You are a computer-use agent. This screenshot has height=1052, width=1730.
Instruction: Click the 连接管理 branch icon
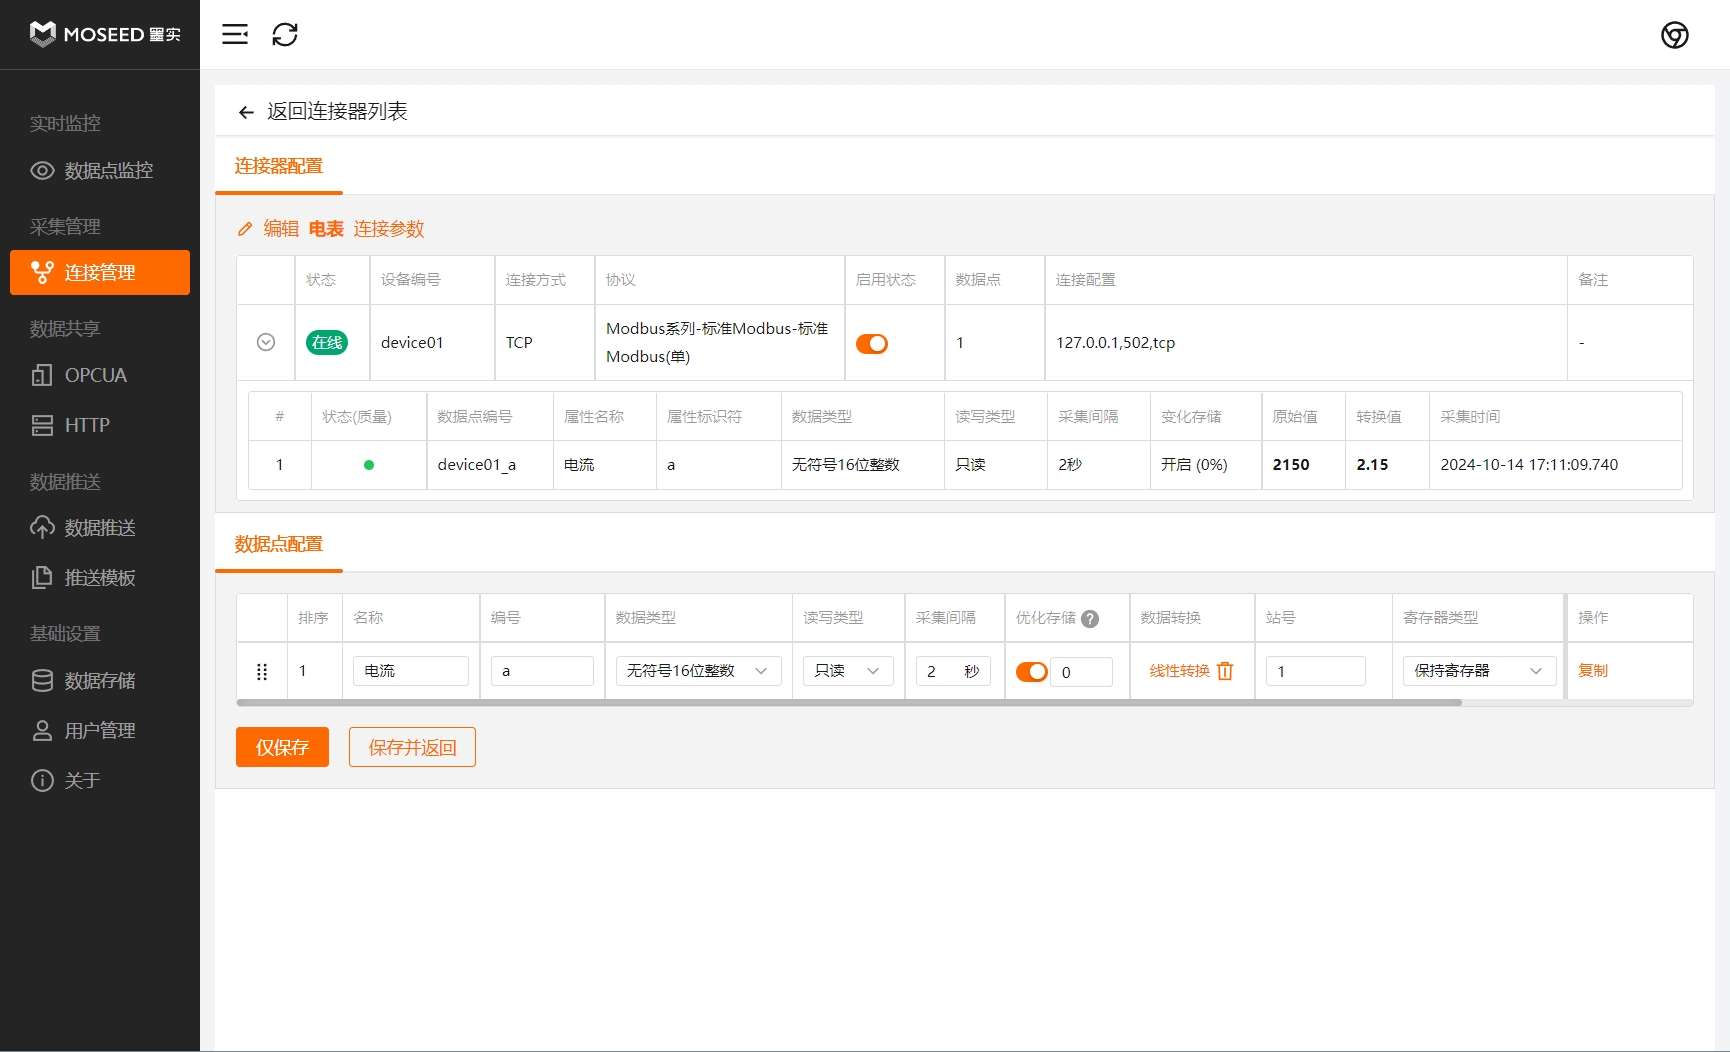click(x=42, y=272)
